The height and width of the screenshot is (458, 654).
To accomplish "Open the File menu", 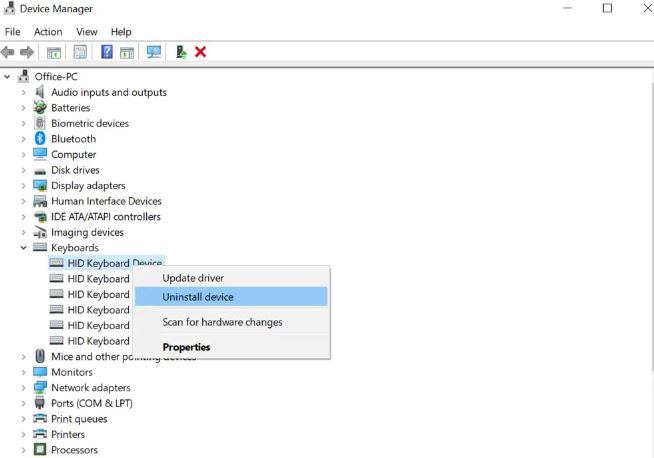I will pyautogui.click(x=13, y=32).
